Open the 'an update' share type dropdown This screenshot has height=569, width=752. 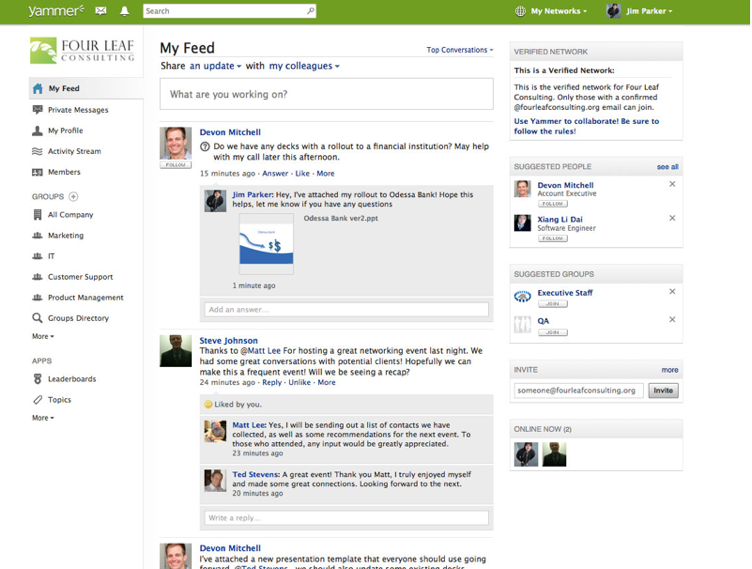[215, 66]
